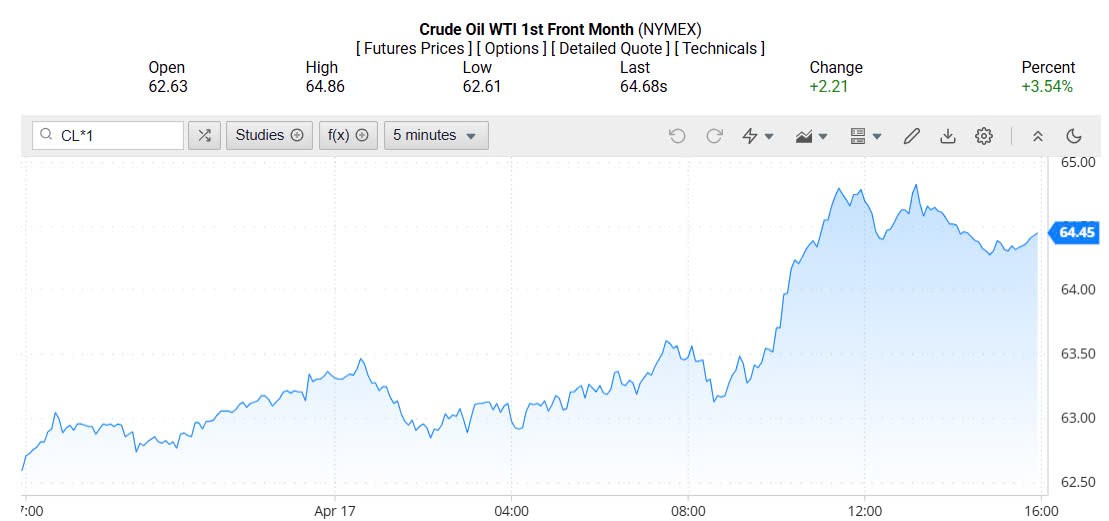Open the pencil drawing tools
The height and width of the screenshot is (521, 1109).
pyautogui.click(x=911, y=136)
